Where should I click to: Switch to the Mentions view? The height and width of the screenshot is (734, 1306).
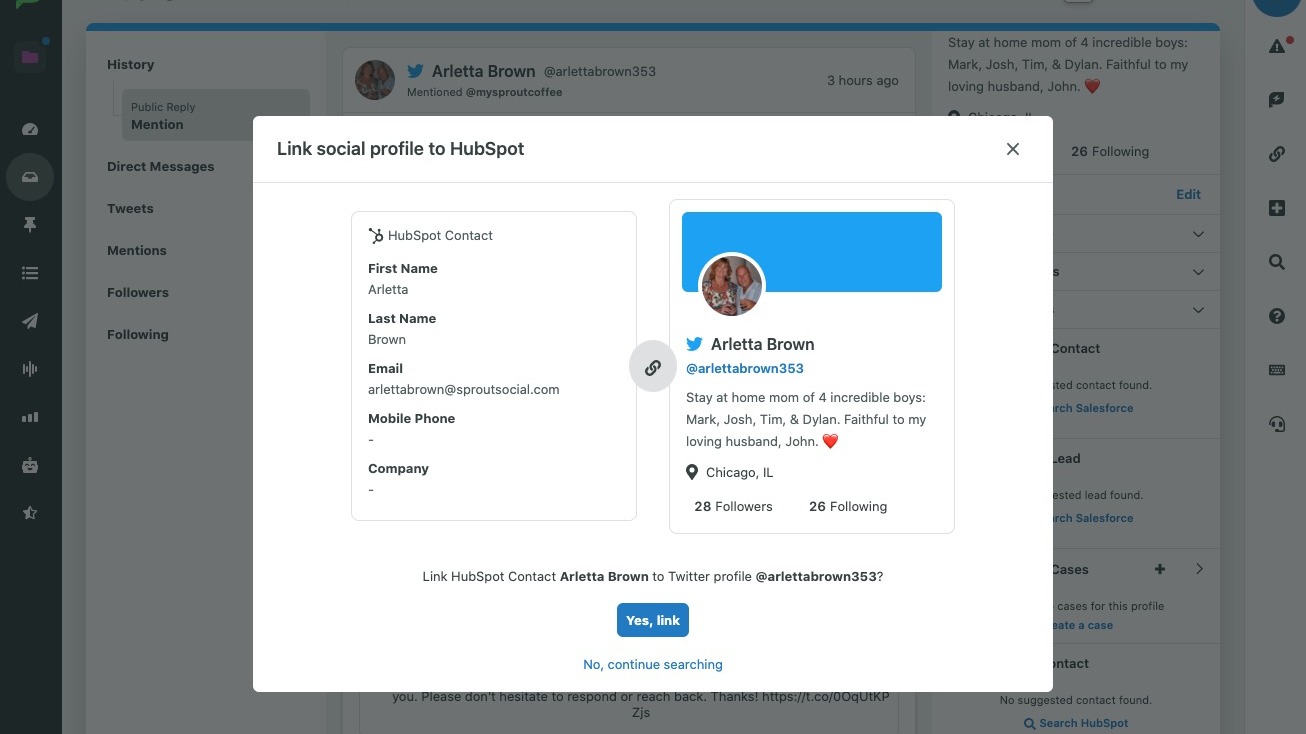pyautogui.click(x=137, y=250)
